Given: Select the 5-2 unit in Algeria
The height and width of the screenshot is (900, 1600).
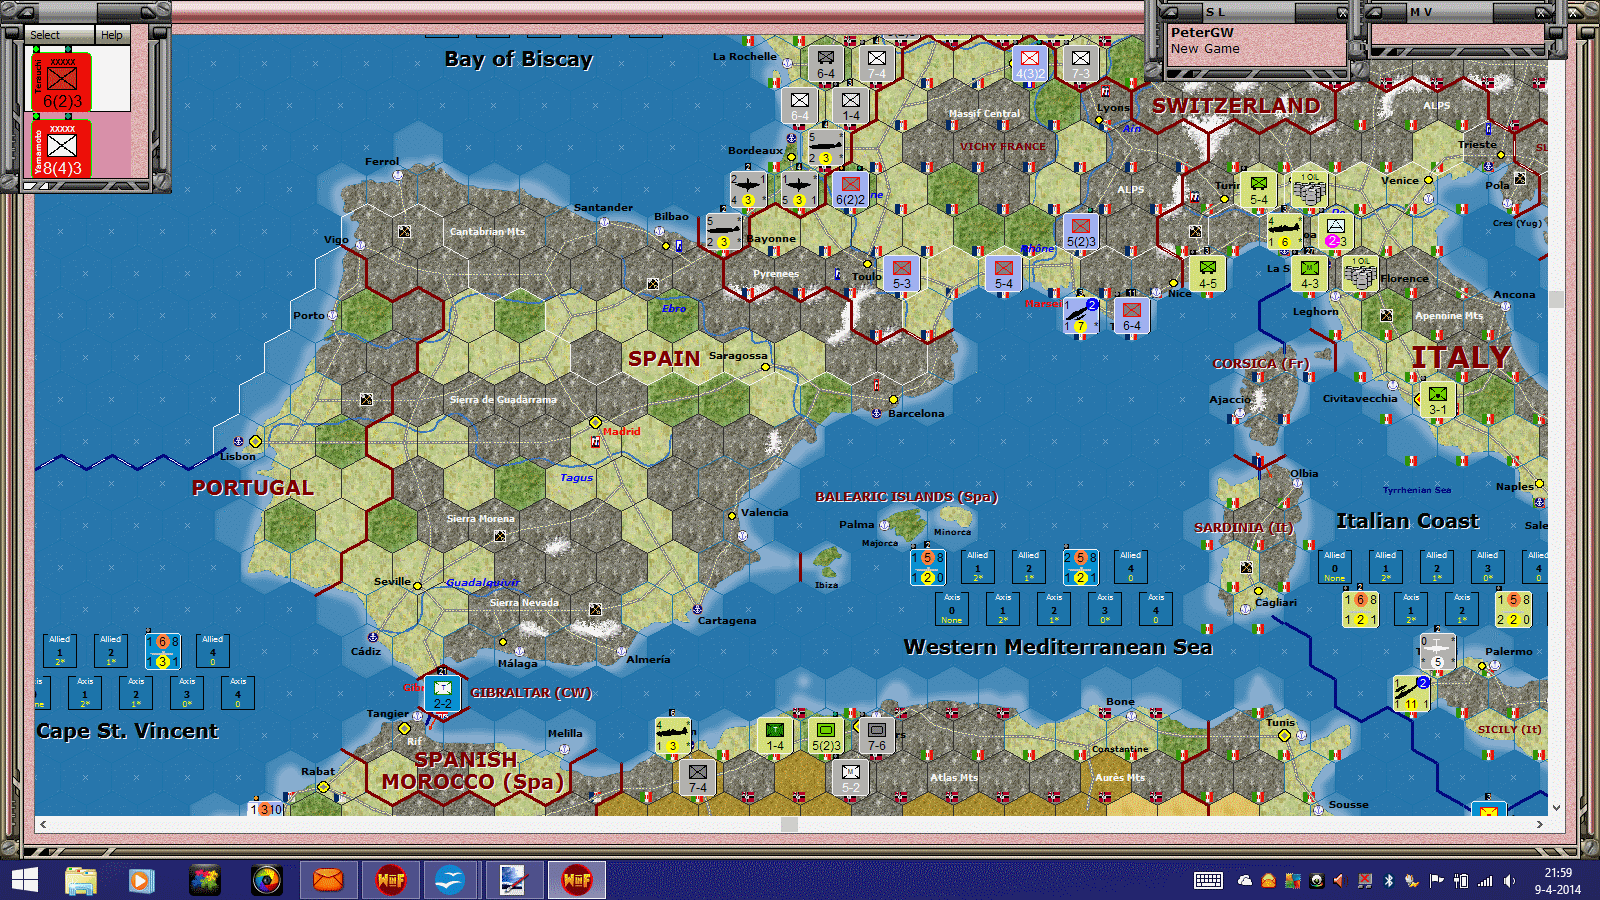Looking at the screenshot, I should (851, 778).
